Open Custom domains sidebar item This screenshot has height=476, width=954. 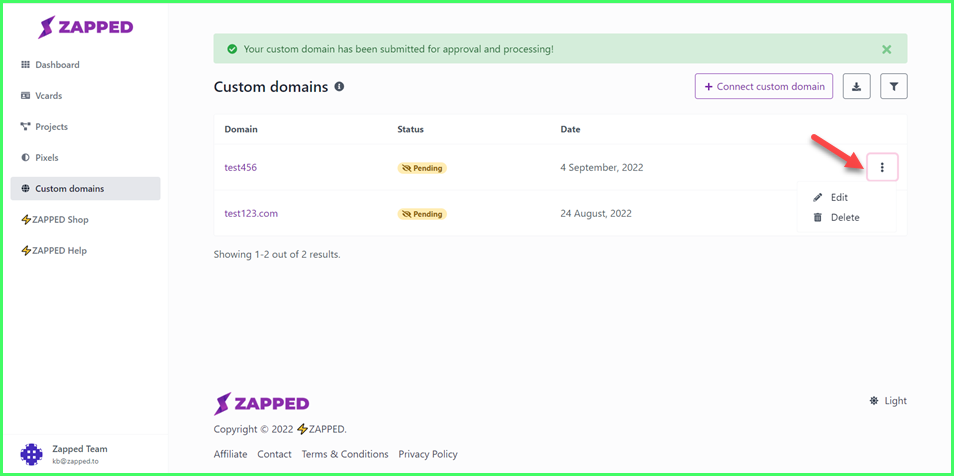(85, 189)
